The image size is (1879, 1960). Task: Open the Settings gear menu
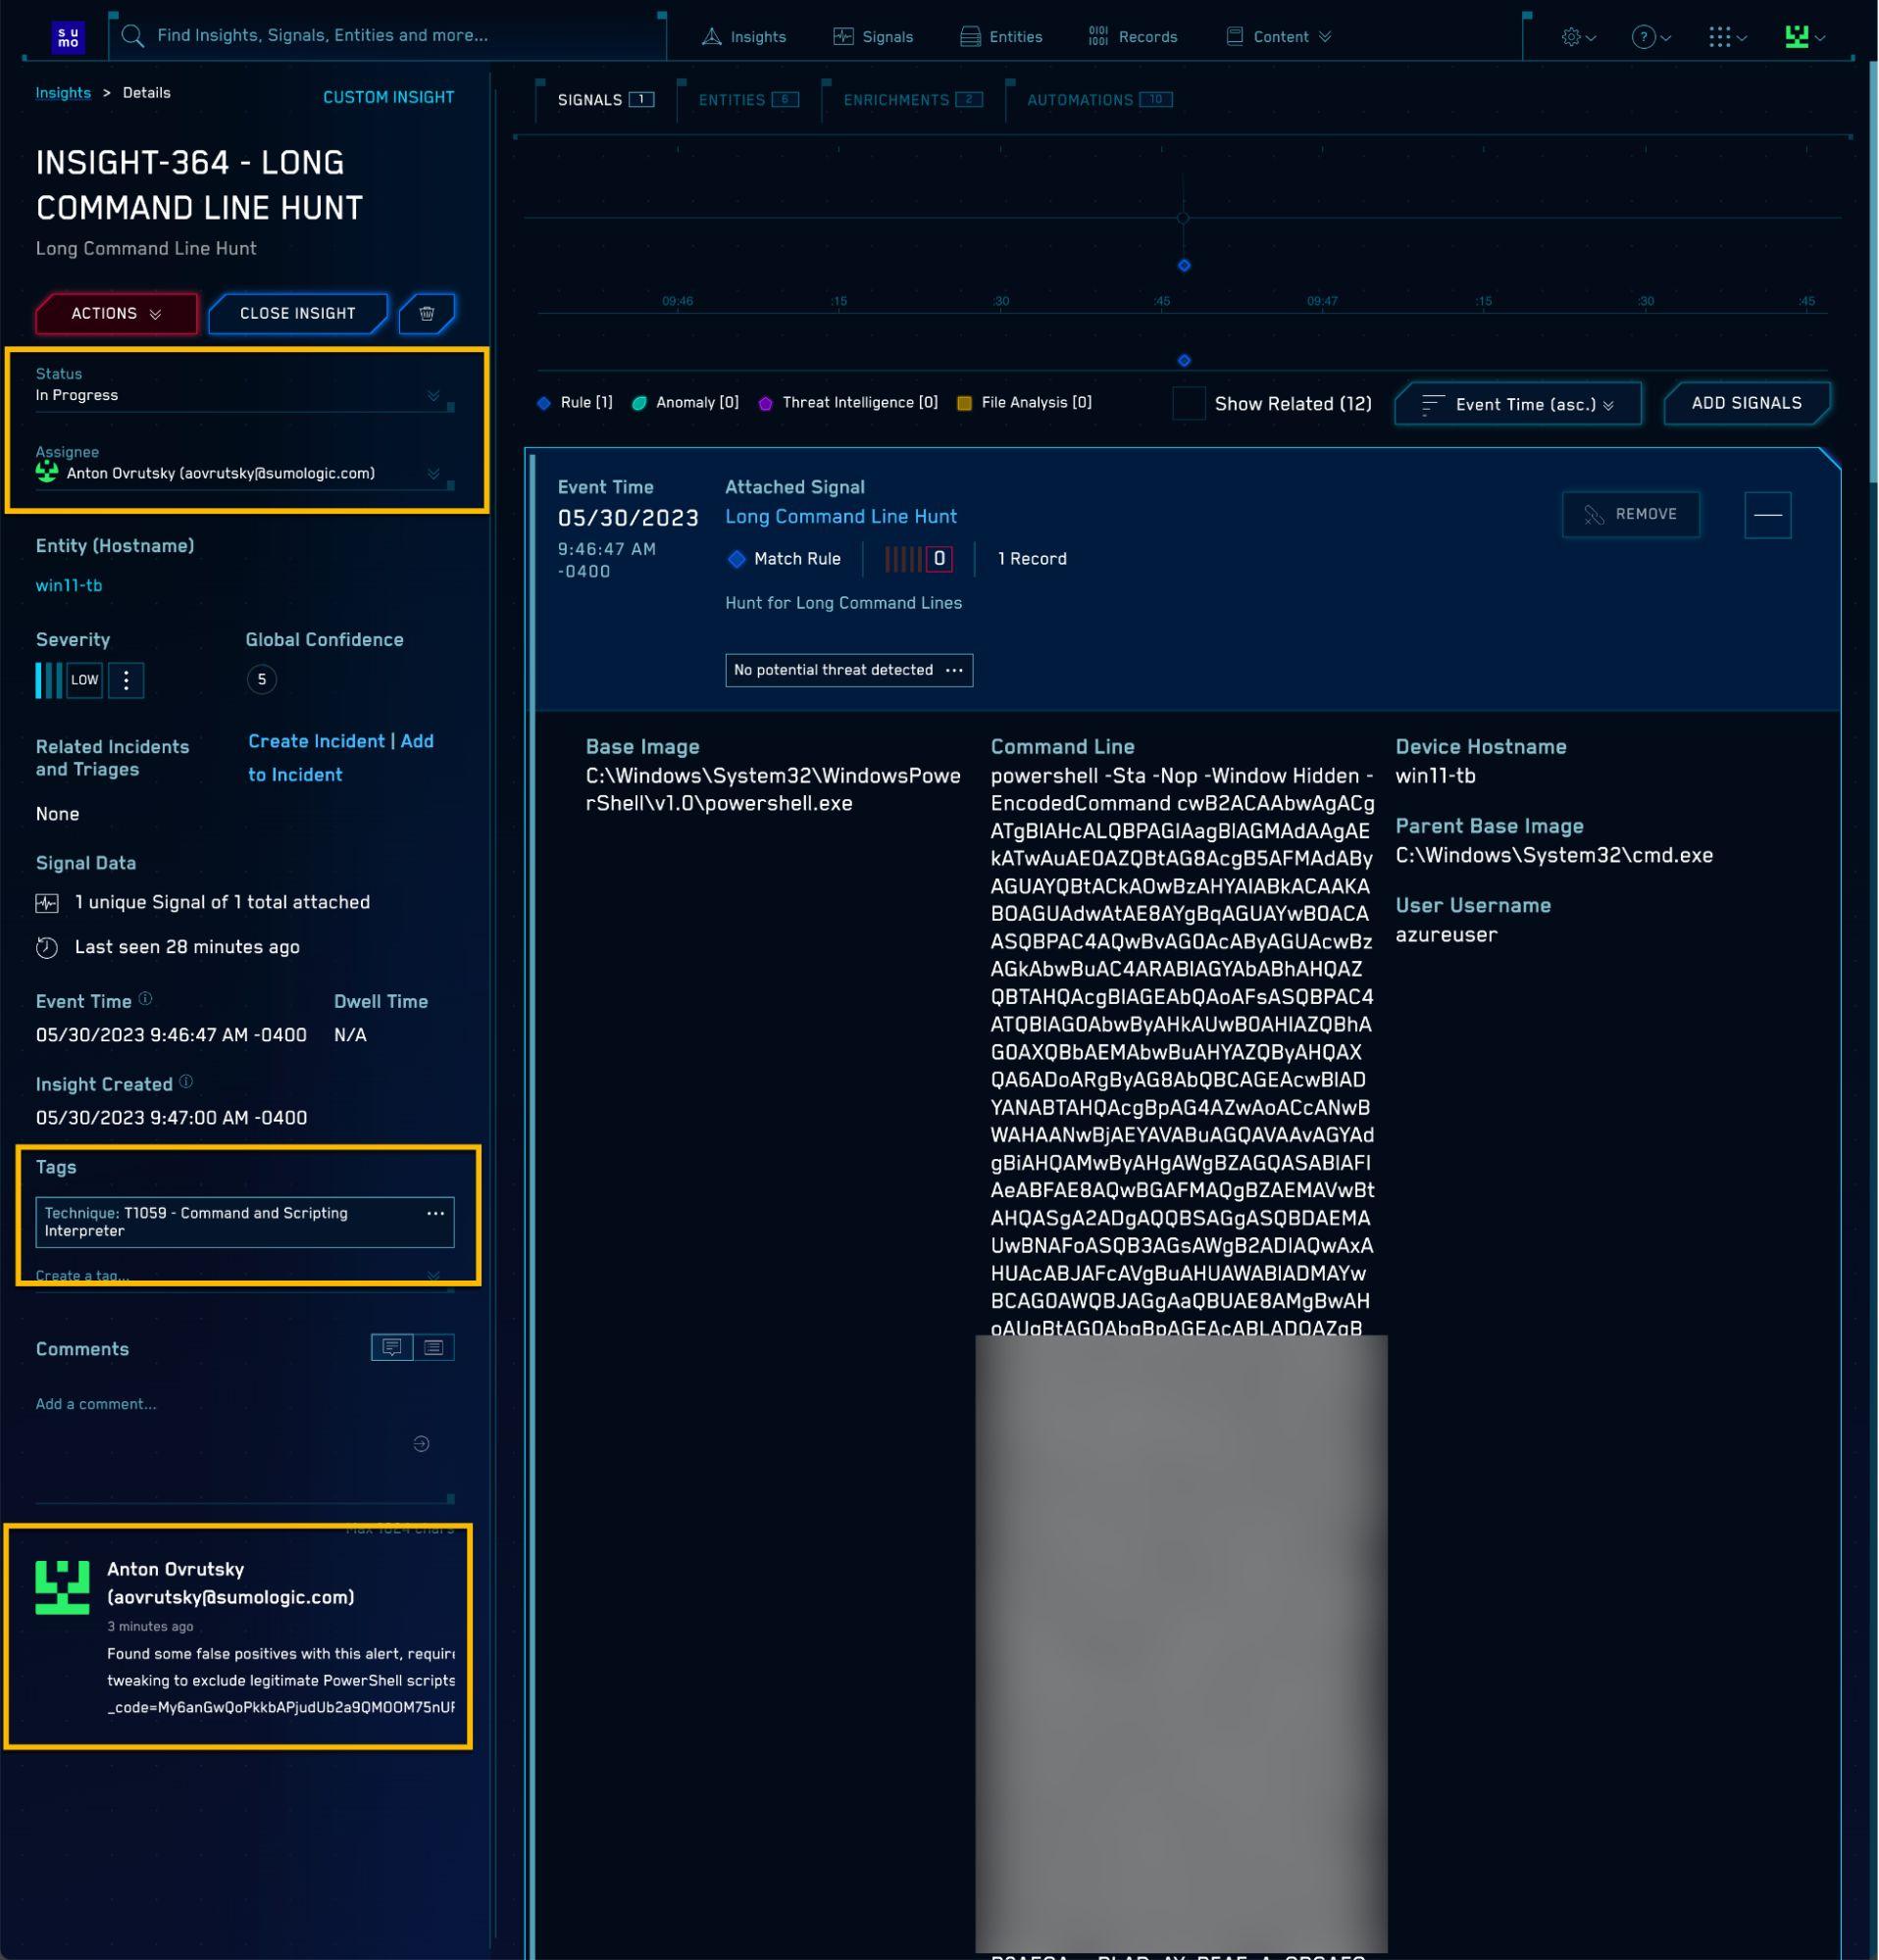click(x=1572, y=36)
